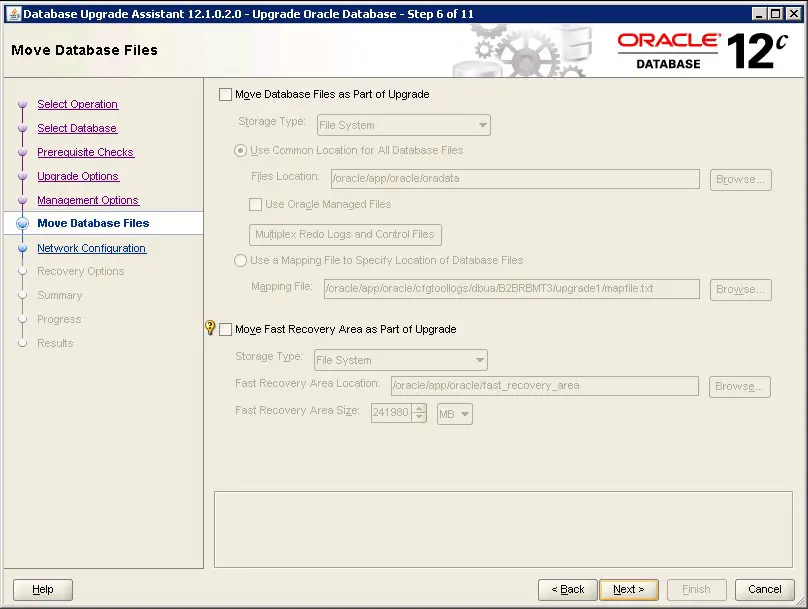Click the Fast Recovery Area Location field
Image resolution: width=808 pixels, height=609 pixels.
[545, 386]
